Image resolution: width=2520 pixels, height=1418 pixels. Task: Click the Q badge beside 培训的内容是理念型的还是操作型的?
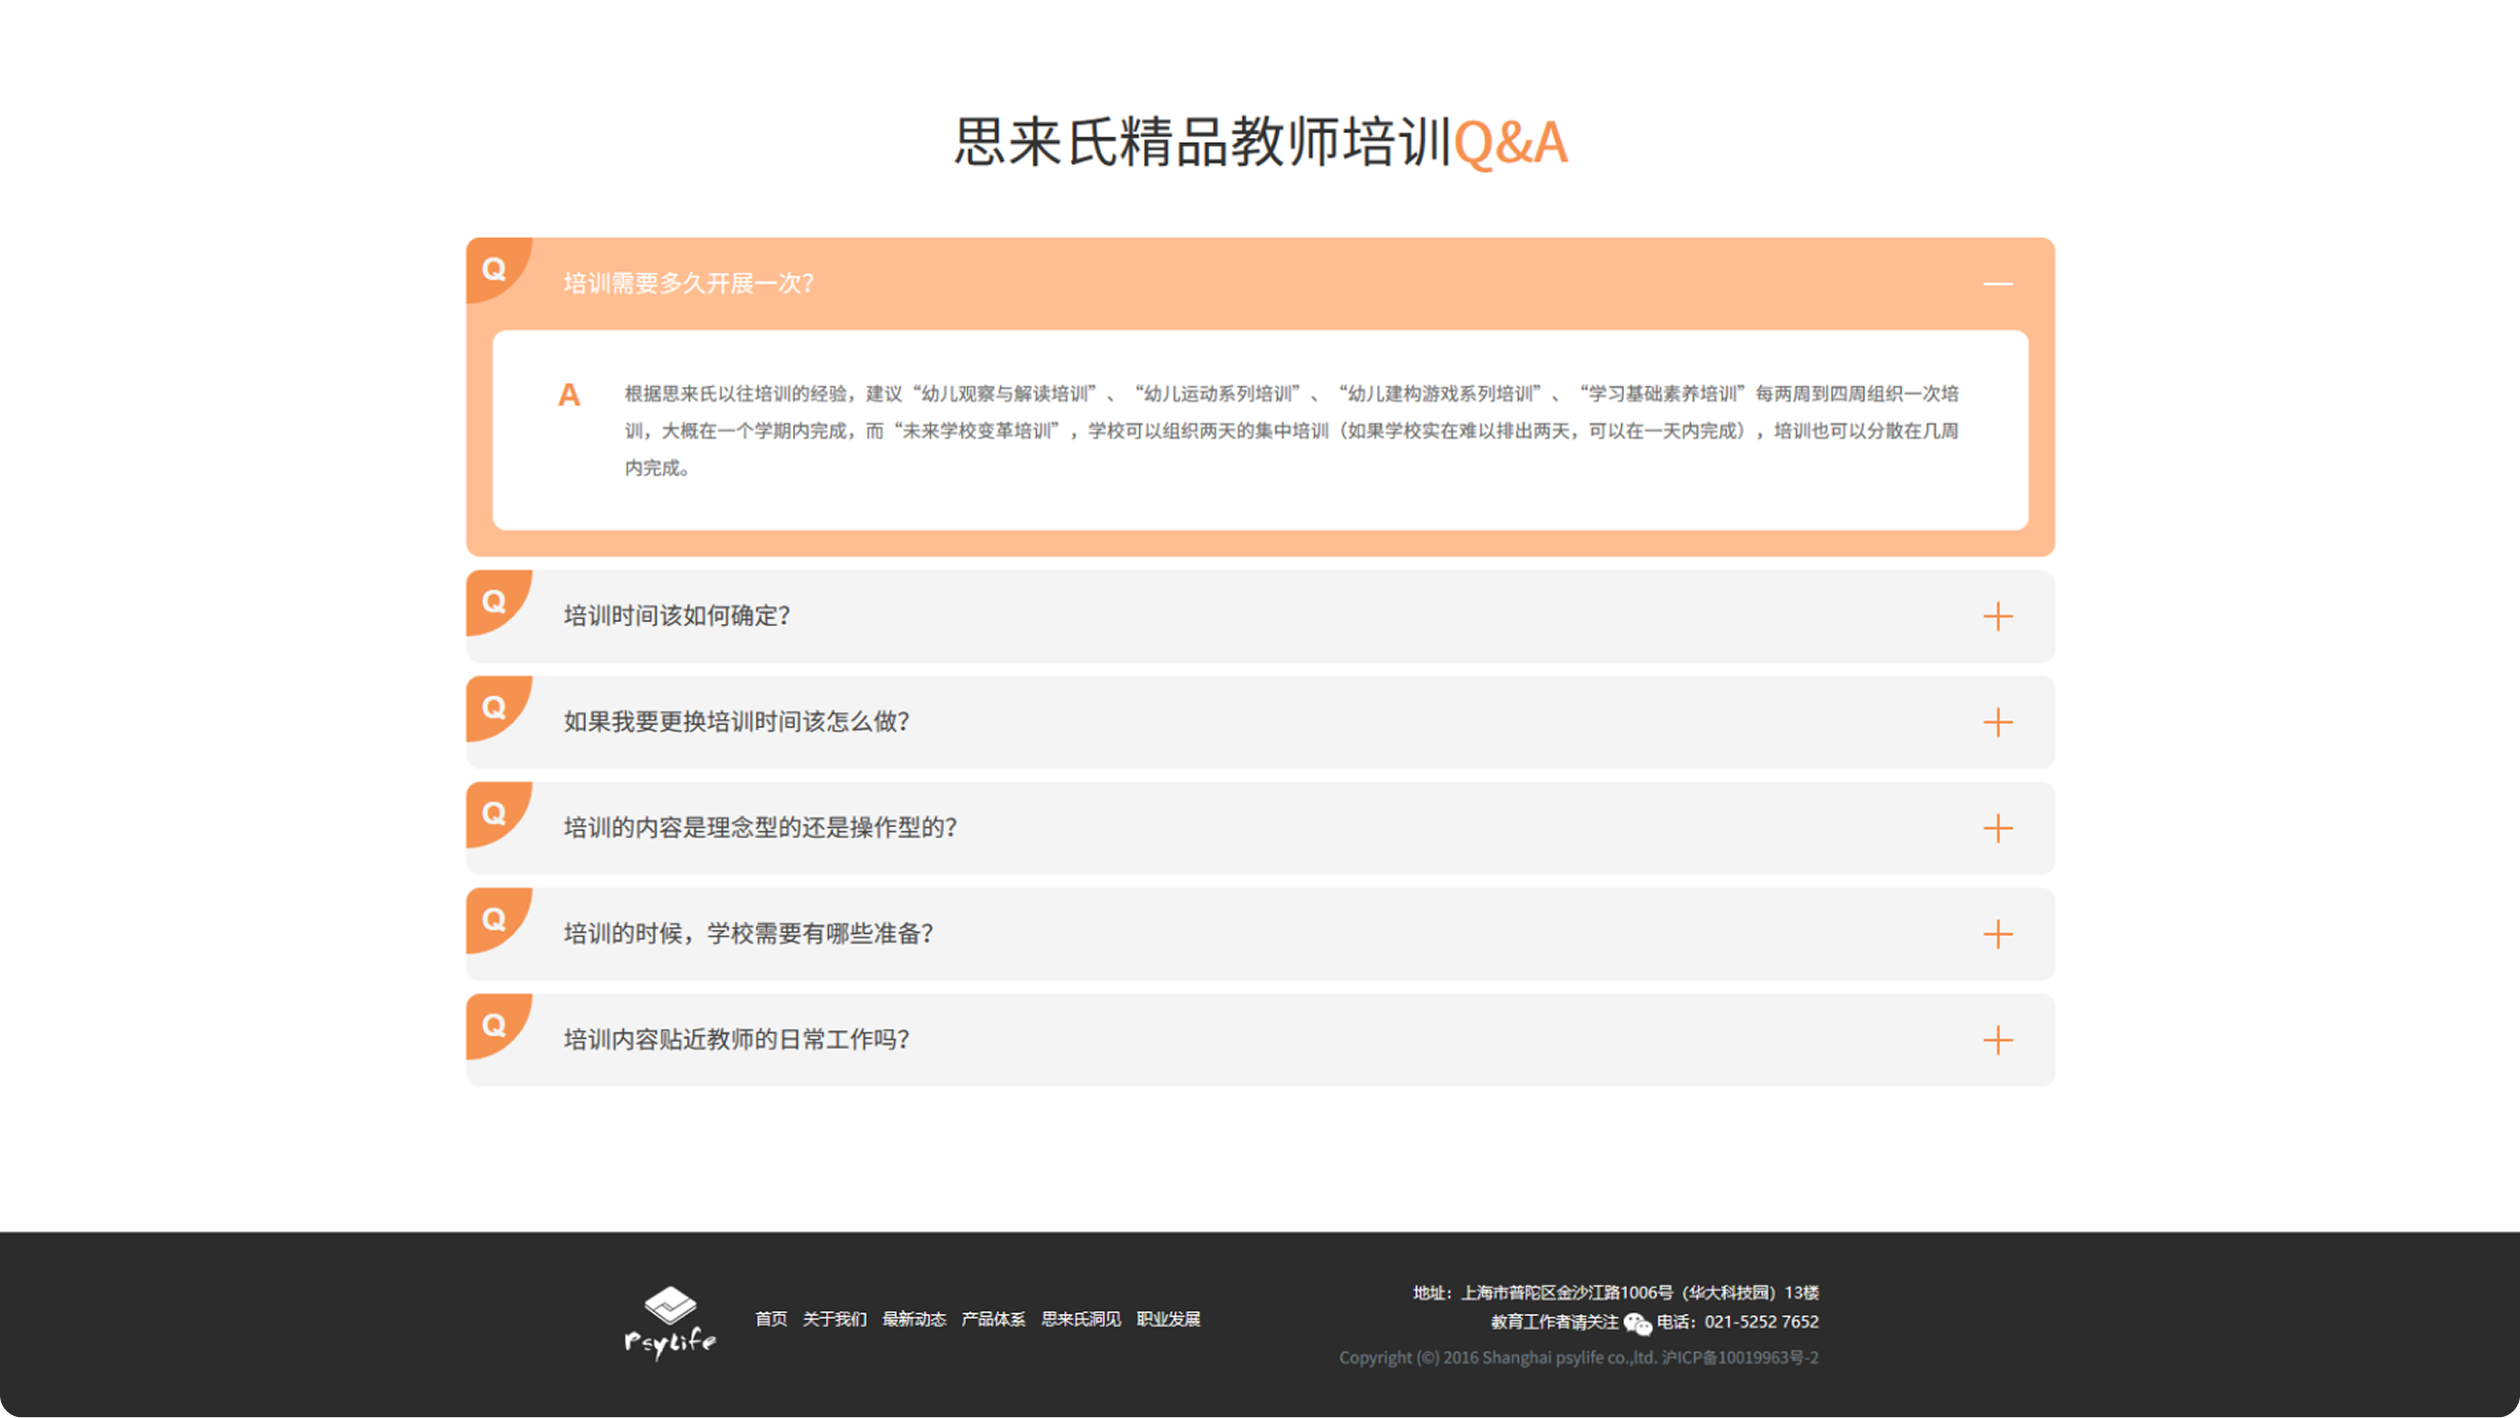pos(494,813)
